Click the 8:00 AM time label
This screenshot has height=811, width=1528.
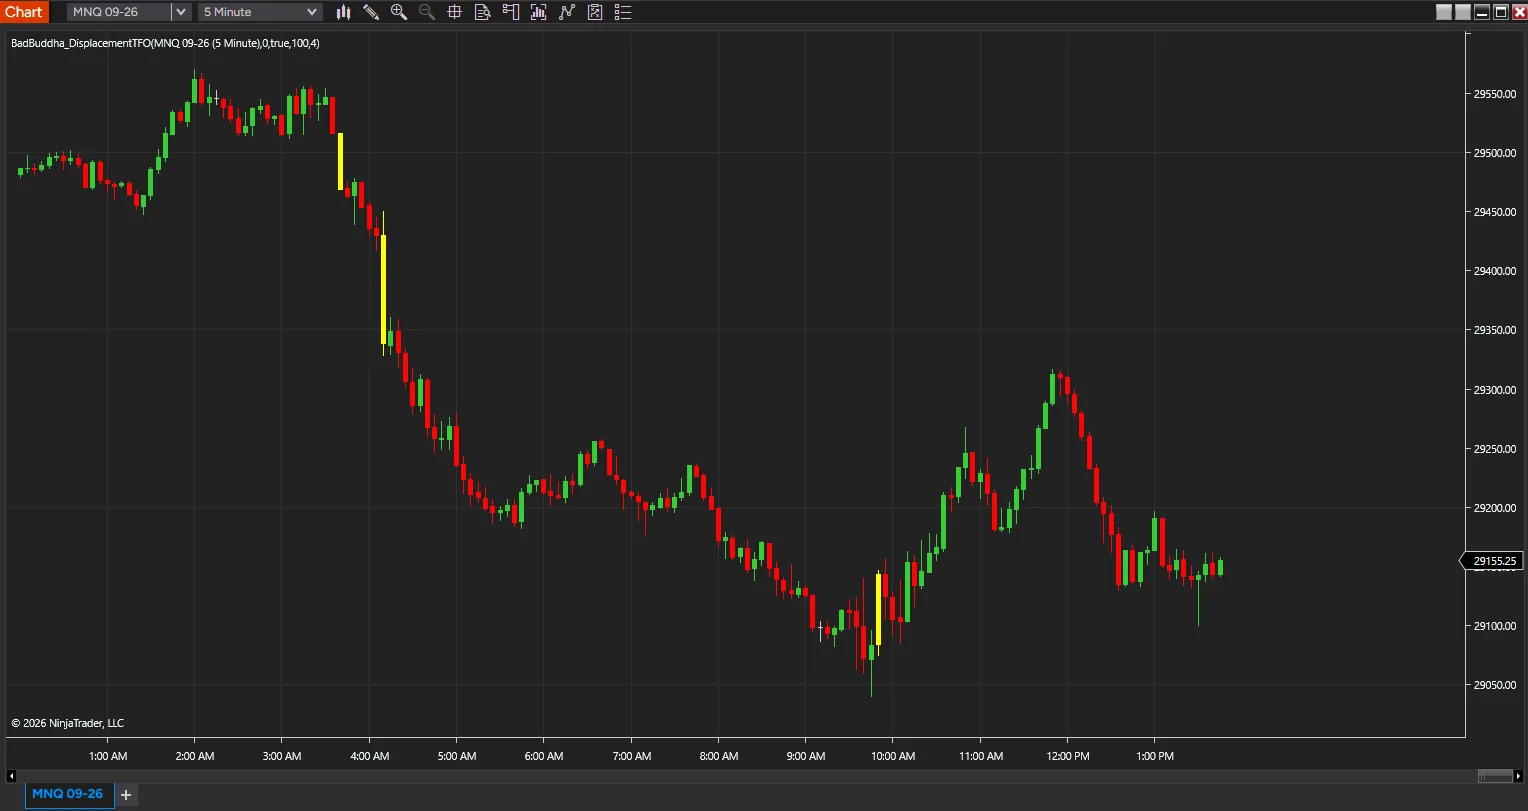[x=719, y=756]
